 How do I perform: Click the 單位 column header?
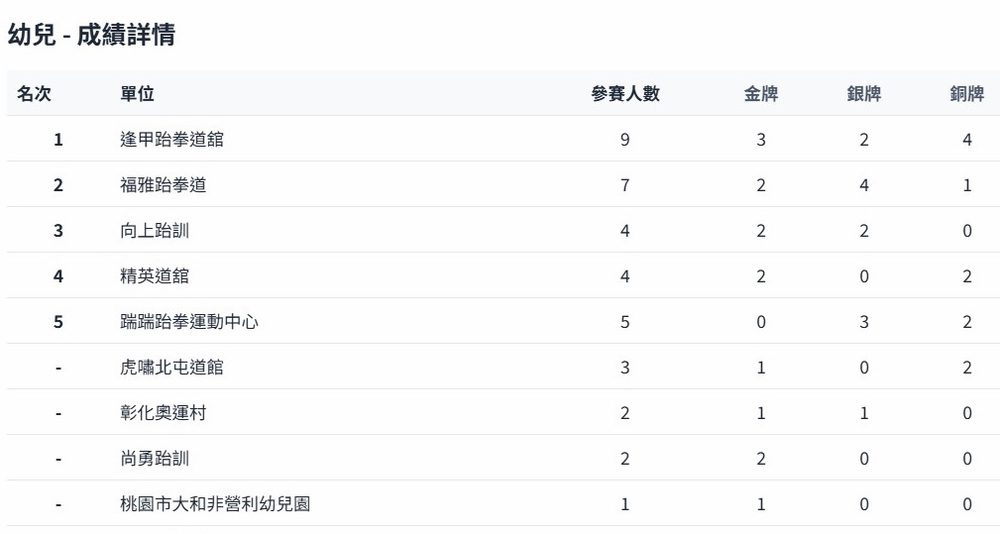(x=137, y=94)
